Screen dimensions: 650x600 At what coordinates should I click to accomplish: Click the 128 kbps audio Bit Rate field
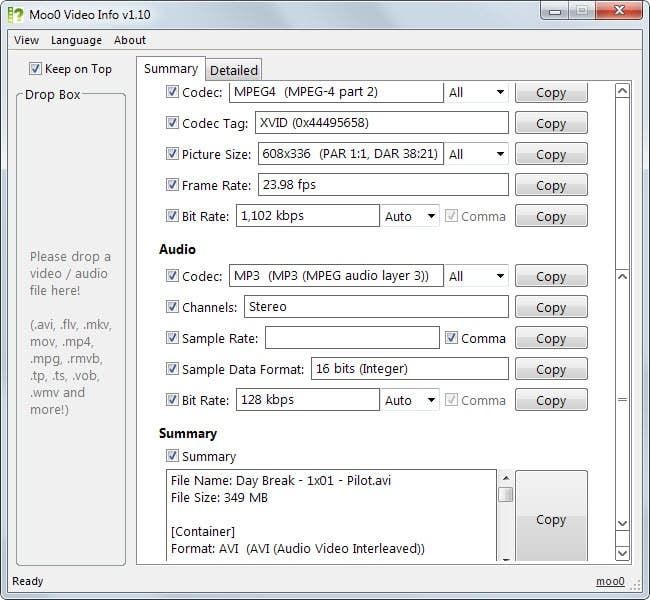click(x=308, y=400)
